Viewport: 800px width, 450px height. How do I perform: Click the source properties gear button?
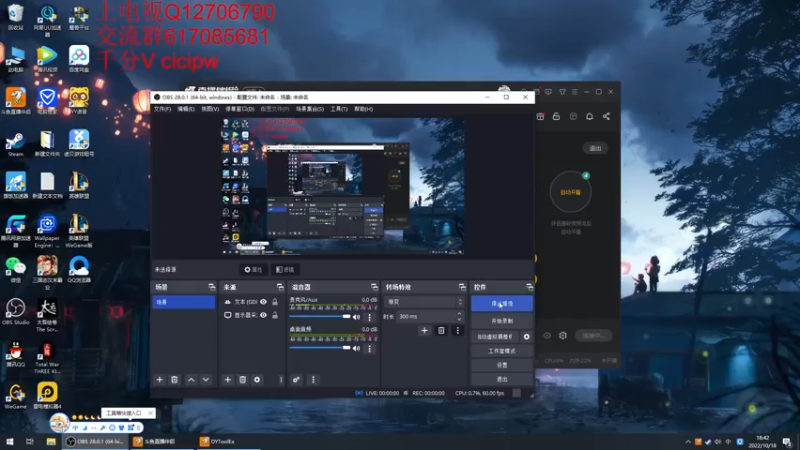[x=253, y=269]
